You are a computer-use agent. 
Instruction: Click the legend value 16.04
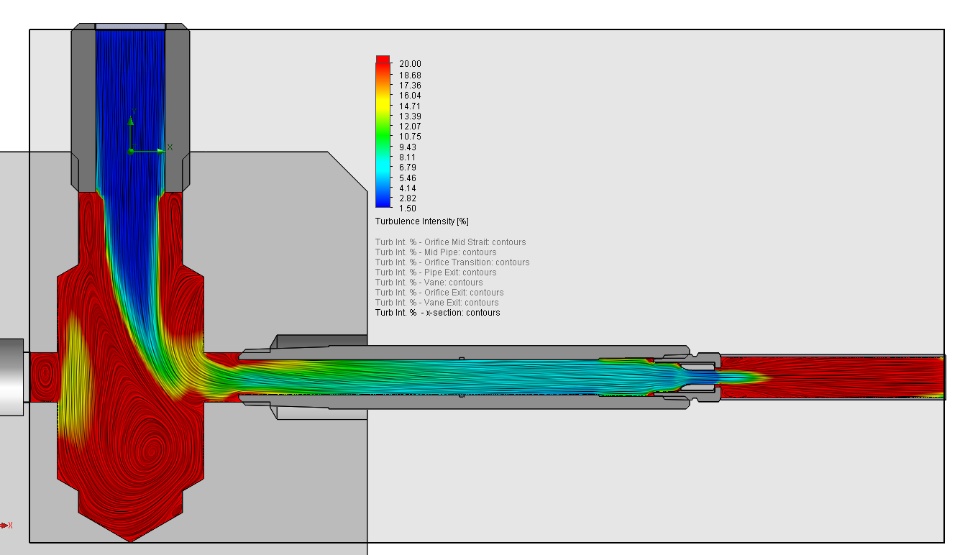point(410,96)
